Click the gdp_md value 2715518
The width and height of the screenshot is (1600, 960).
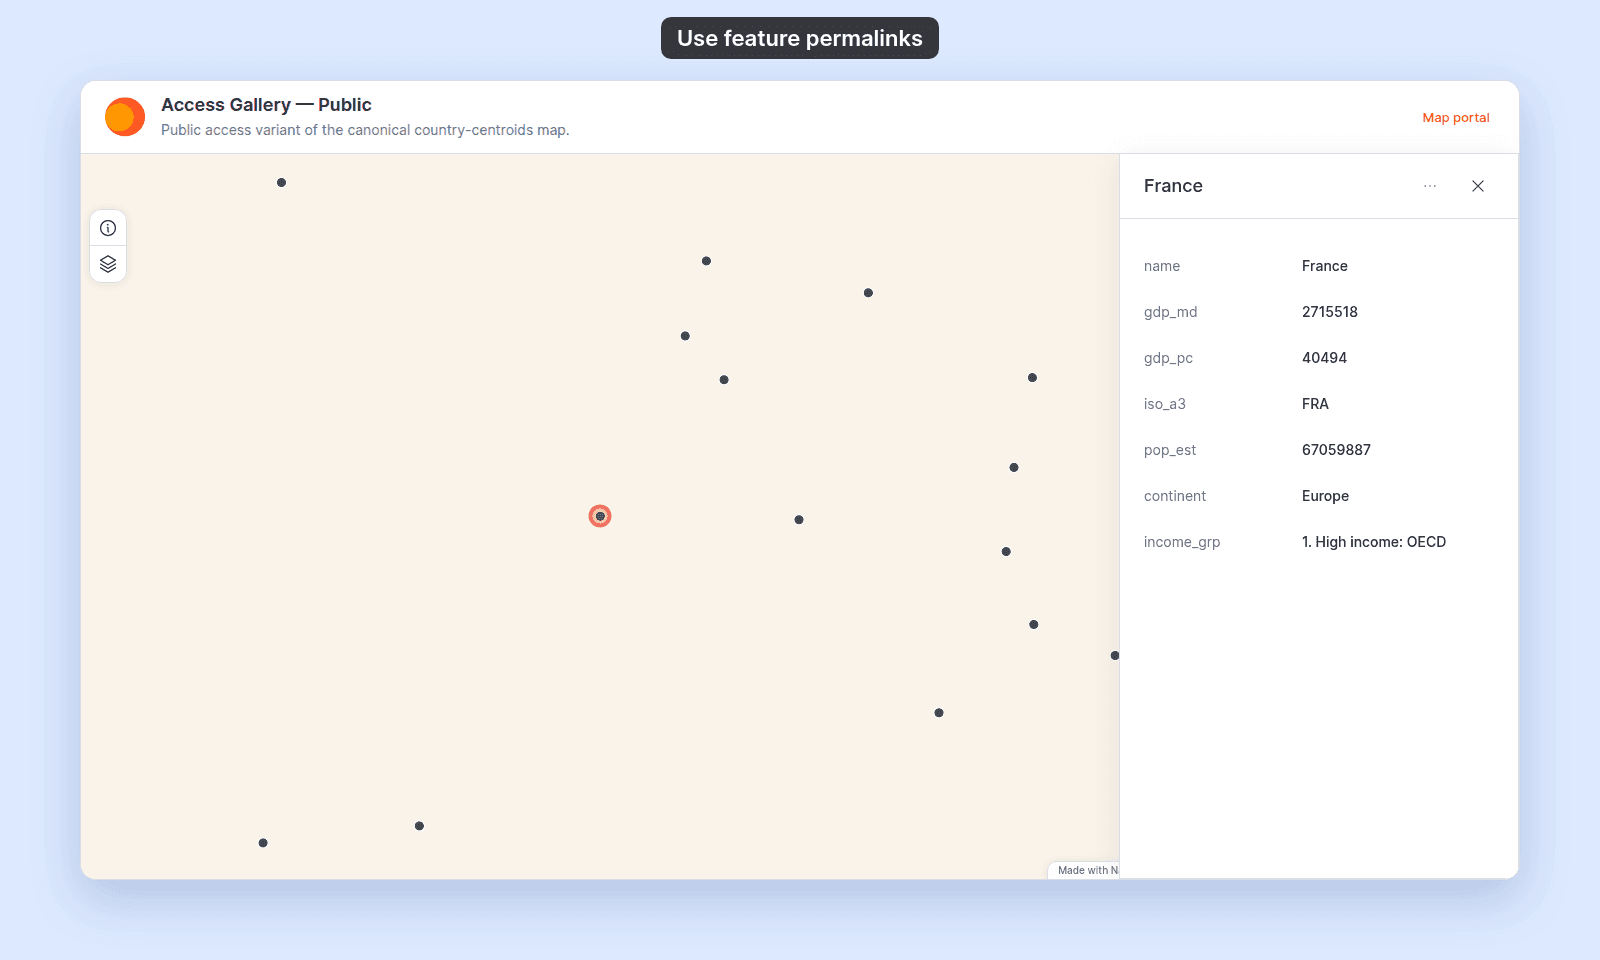coord(1330,312)
